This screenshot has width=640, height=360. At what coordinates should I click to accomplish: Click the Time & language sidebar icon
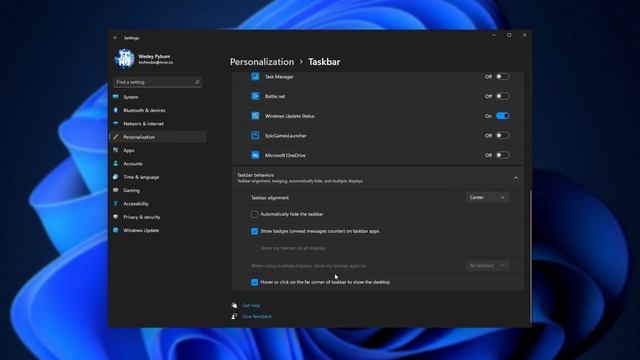click(116, 177)
